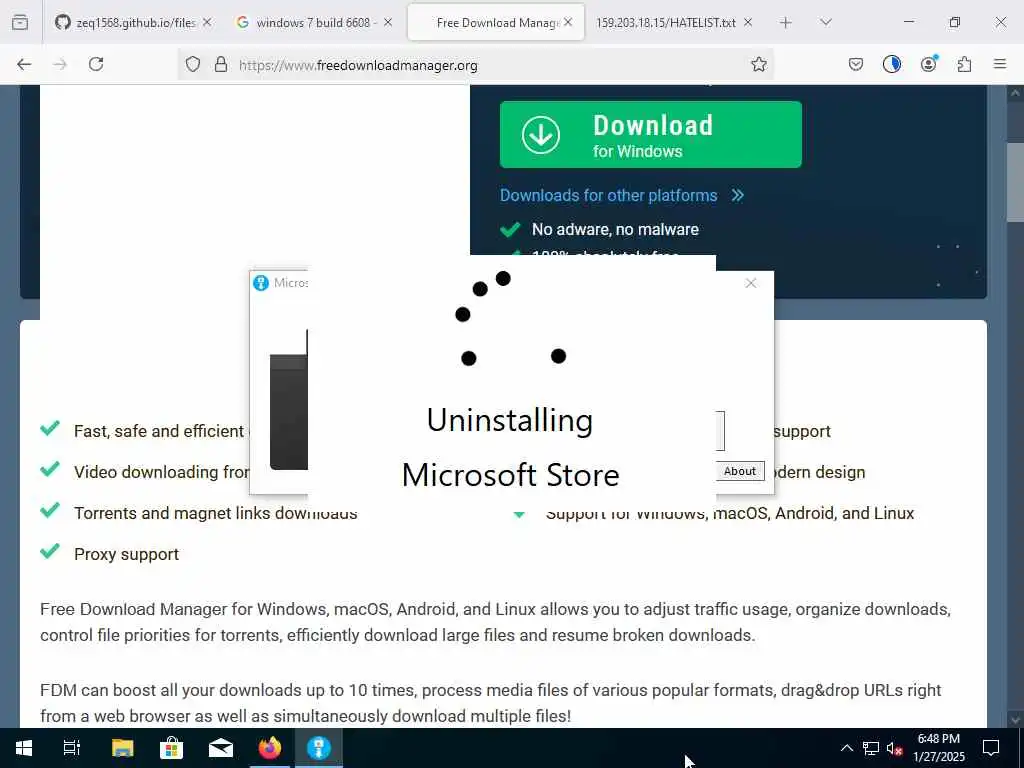
Task: Switch to Firefox on taskbar
Action: click(270, 748)
